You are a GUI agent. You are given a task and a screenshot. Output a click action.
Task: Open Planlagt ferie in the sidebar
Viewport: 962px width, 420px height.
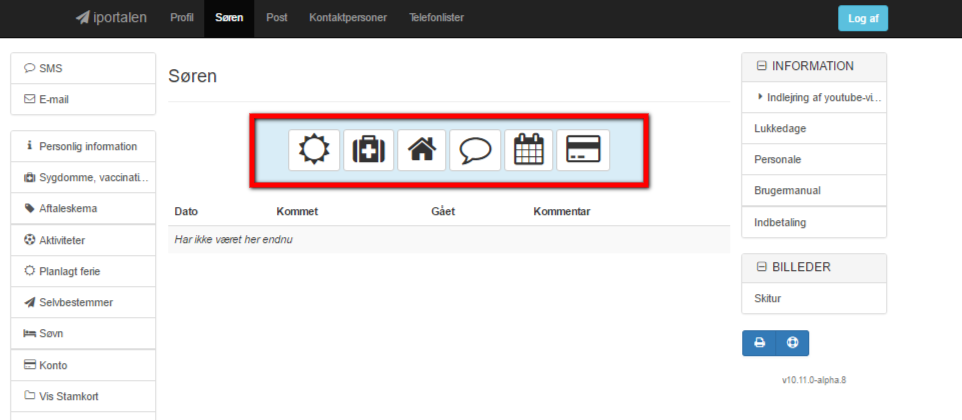83,271
